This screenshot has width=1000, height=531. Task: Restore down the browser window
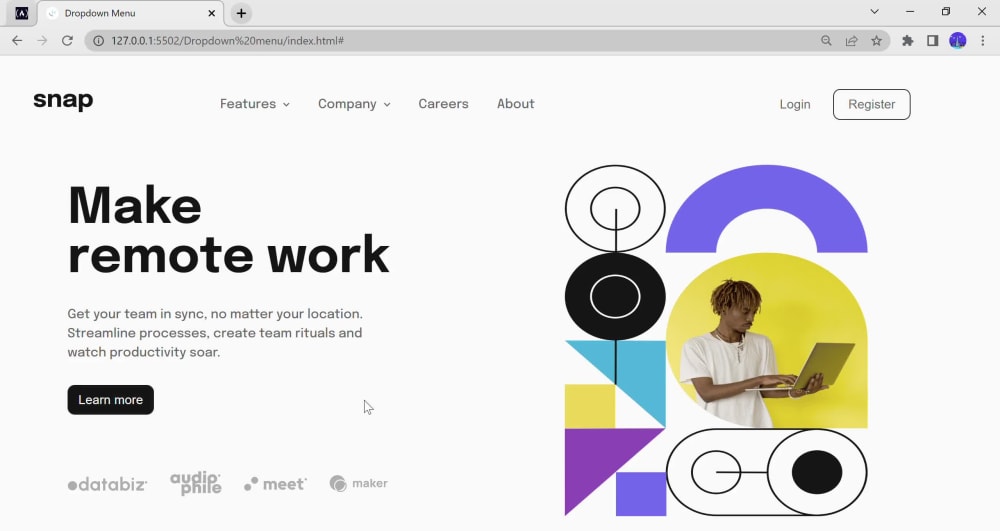click(x=946, y=11)
